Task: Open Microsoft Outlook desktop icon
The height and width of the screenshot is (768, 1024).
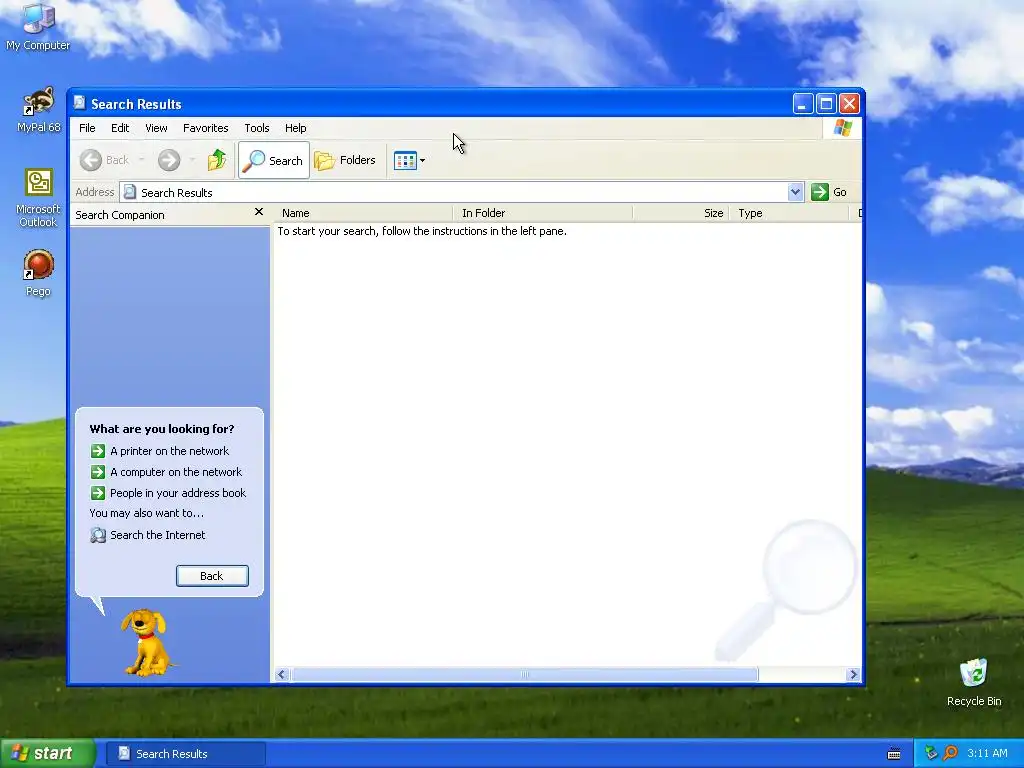Action: 38,198
